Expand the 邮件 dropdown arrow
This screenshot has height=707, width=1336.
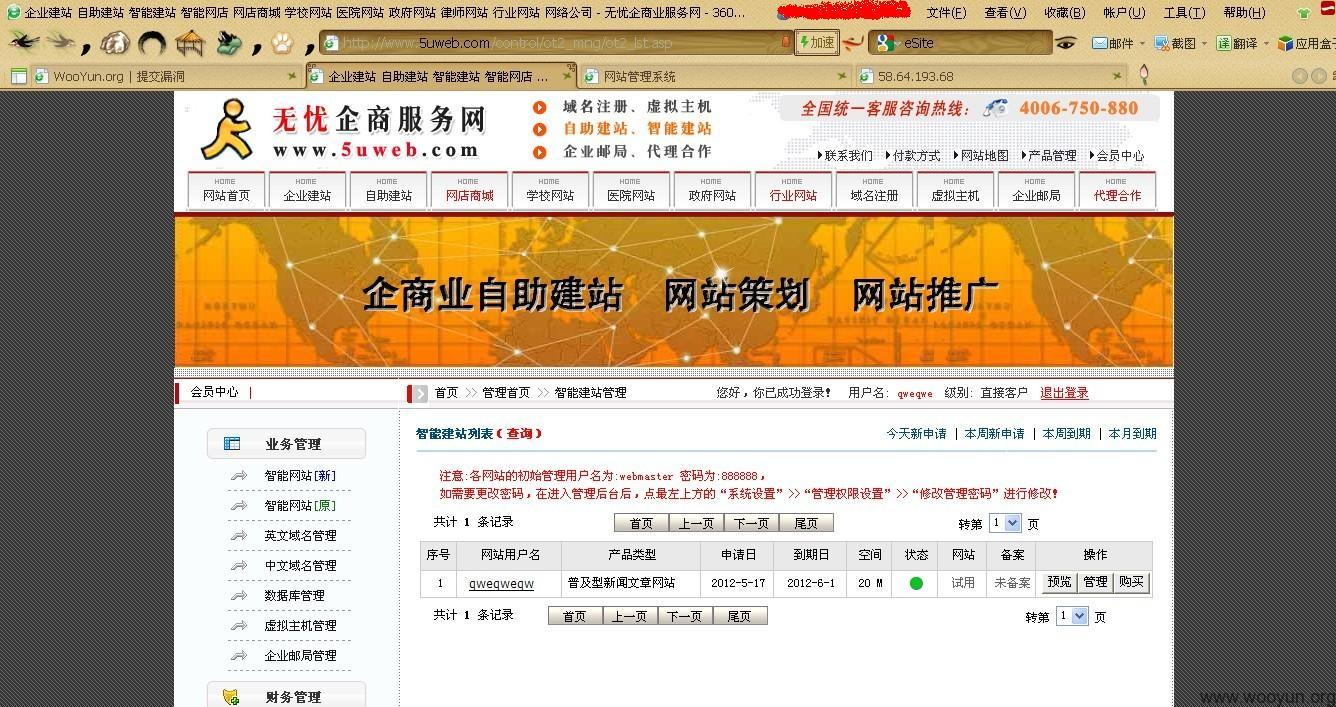pos(1144,44)
